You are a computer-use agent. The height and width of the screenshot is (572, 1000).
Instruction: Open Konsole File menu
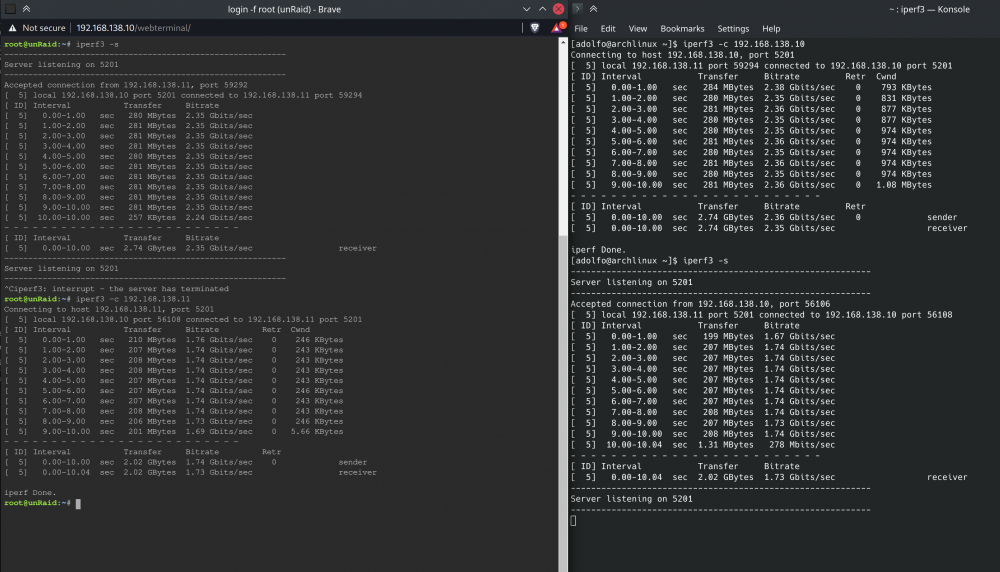pos(580,29)
